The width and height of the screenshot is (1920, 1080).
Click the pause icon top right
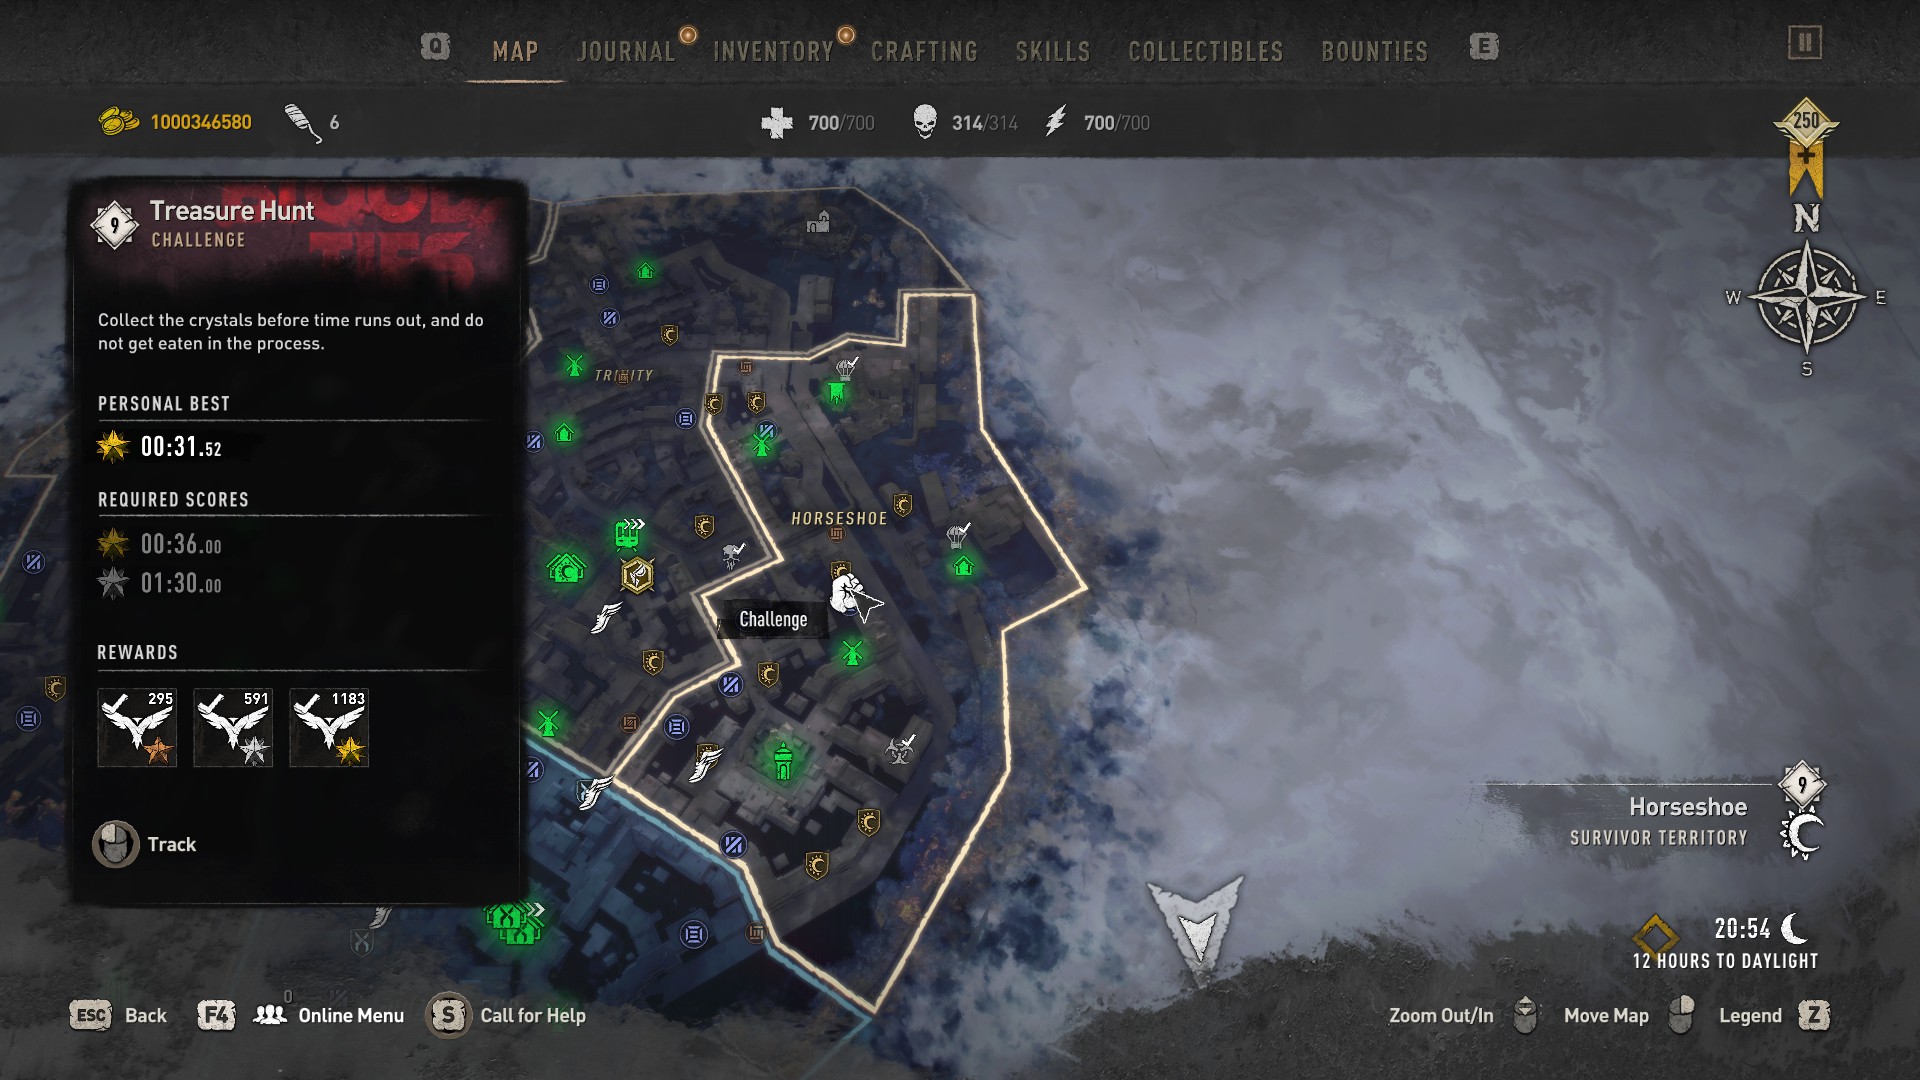1804,43
